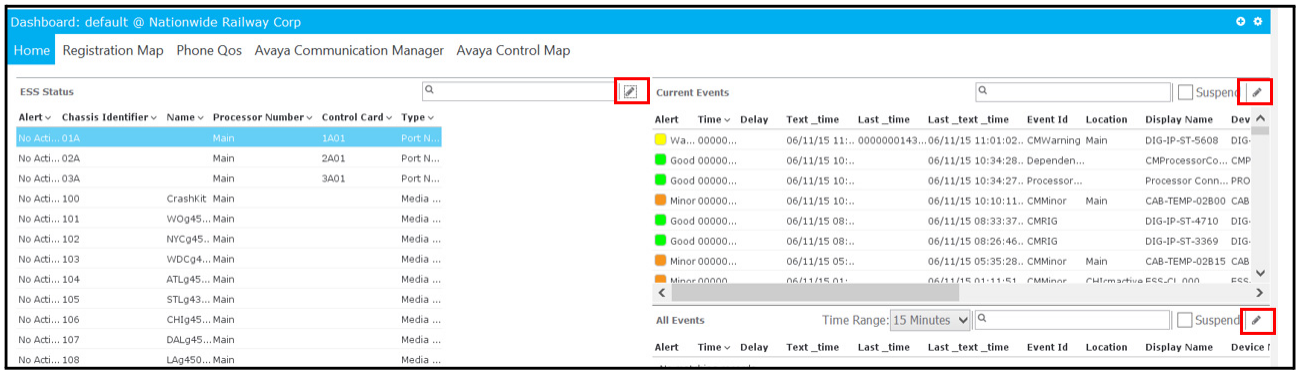
Task: Click orange Minor icon in CAB-TEMP-02B15 row
Action: point(660,261)
